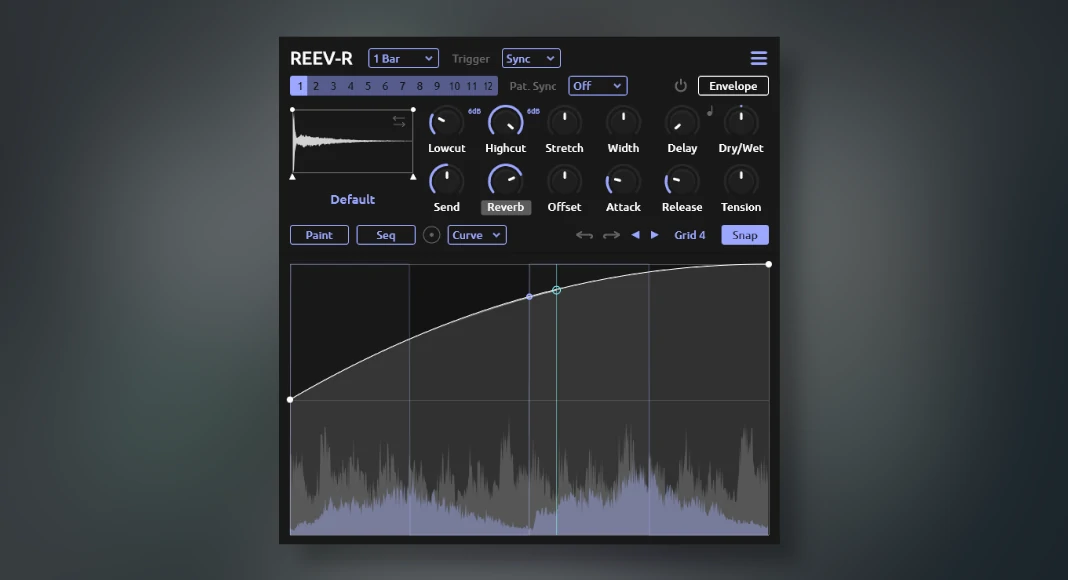Click the Dry/Wet knob
This screenshot has width=1068, height=580.
741,123
